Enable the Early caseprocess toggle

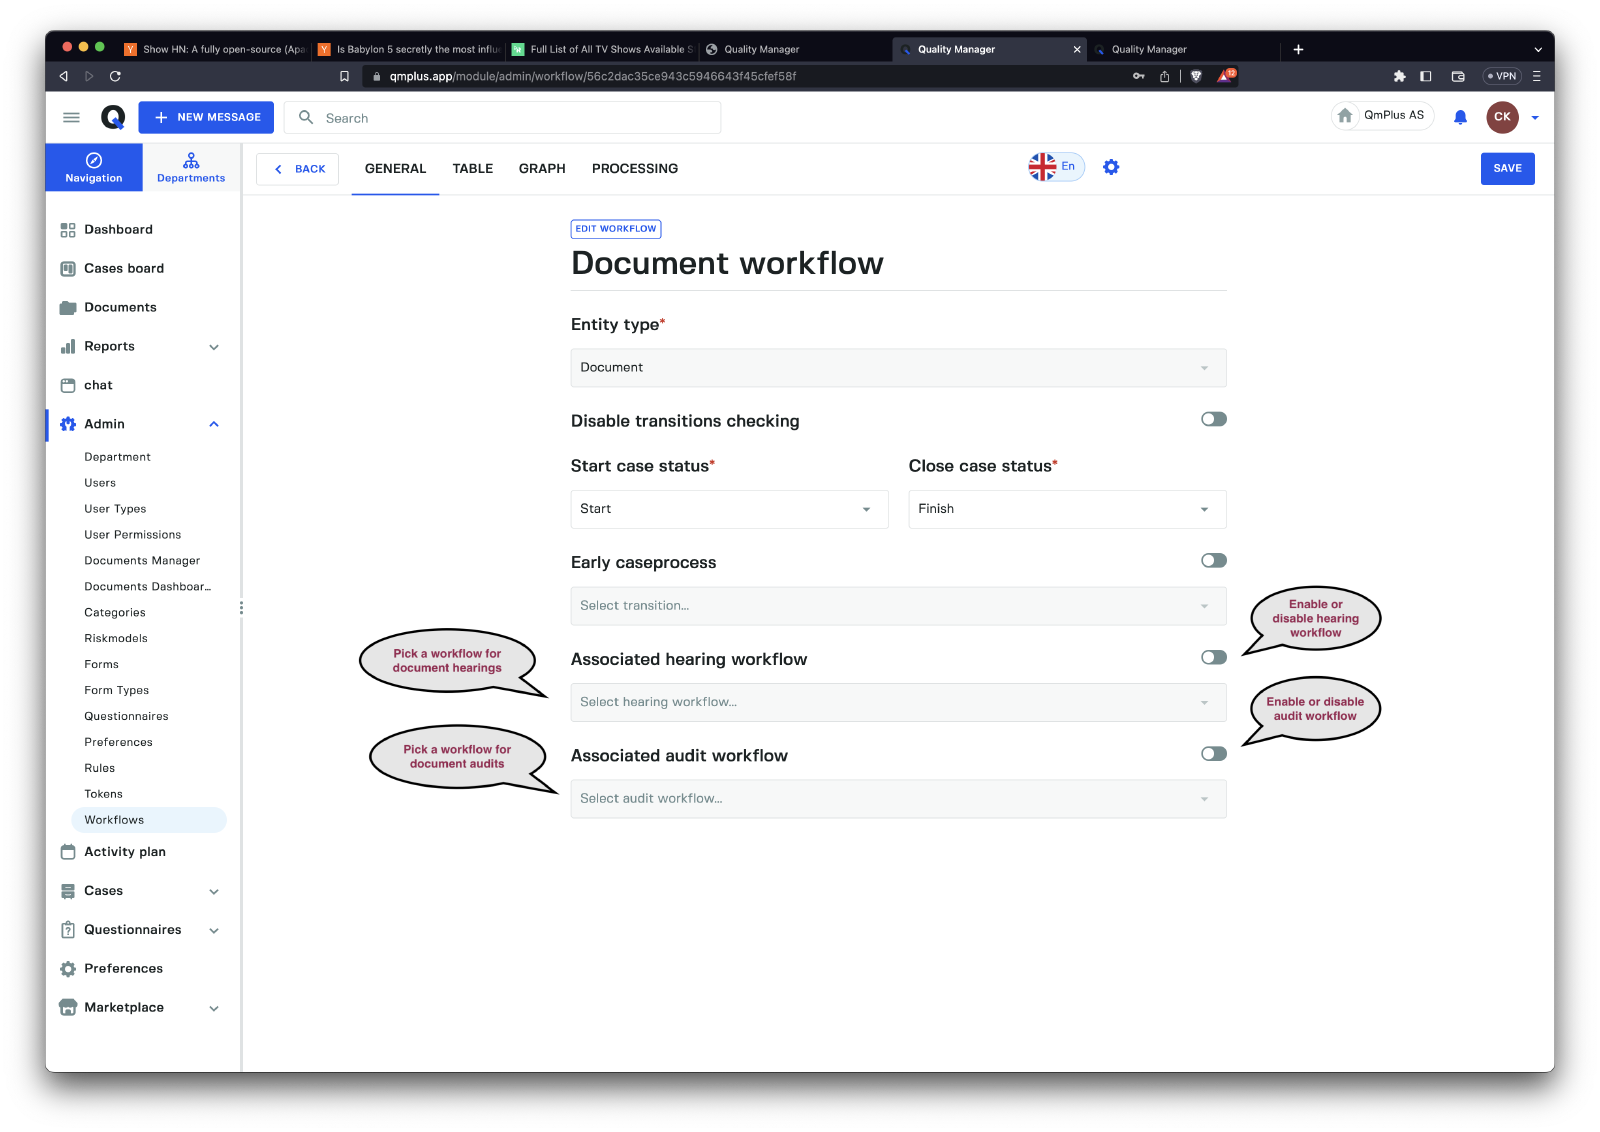tap(1213, 561)
